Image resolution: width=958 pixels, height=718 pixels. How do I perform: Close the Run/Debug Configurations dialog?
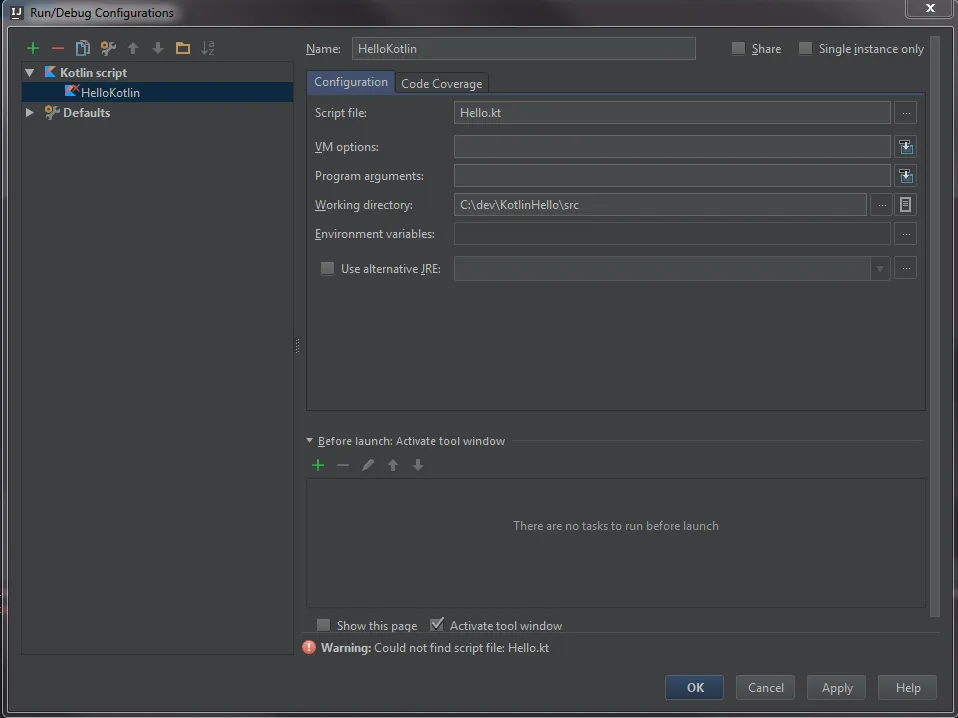click(930, 8)
